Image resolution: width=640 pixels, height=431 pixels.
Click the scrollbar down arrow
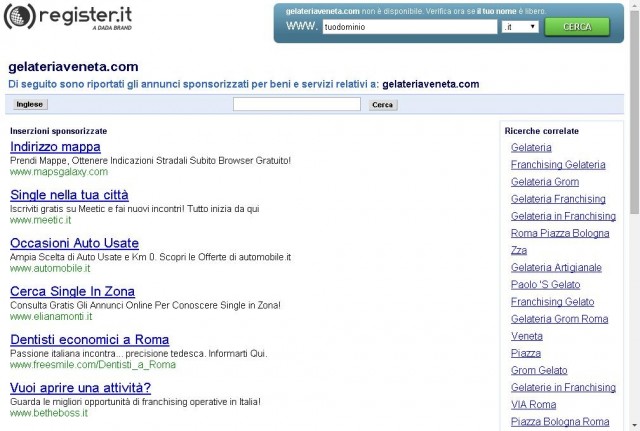(x=635, y=426)
